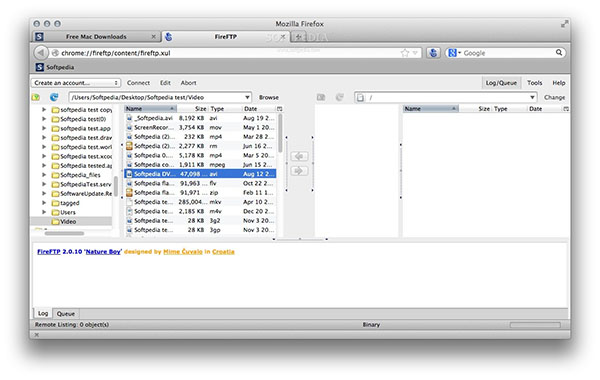
Task: Open the Croatia link
Action: click(x=223, y=251)
